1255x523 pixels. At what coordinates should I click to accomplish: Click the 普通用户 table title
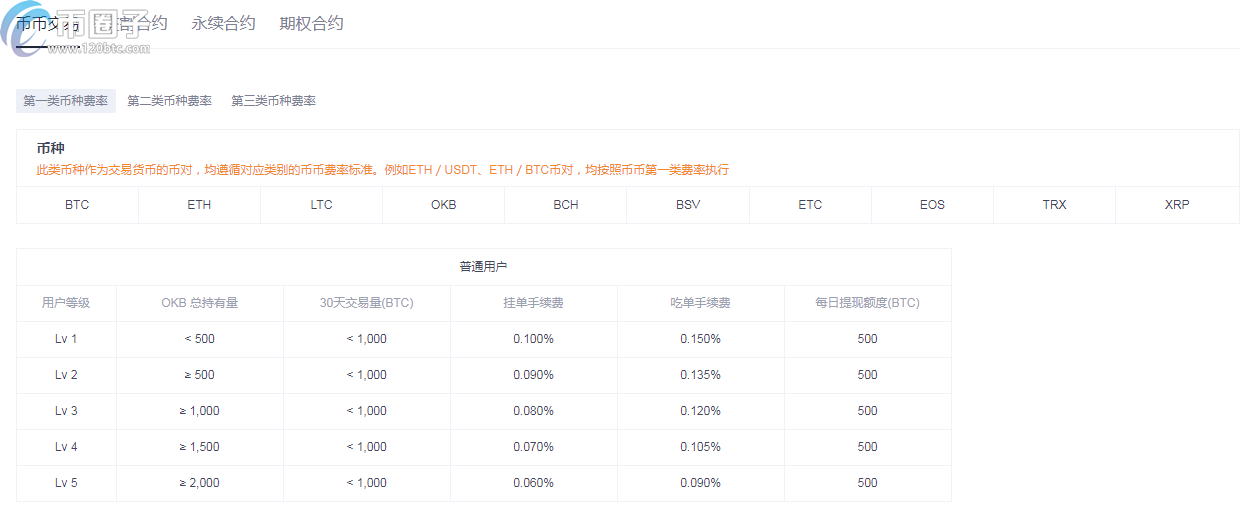click(483, 267)
